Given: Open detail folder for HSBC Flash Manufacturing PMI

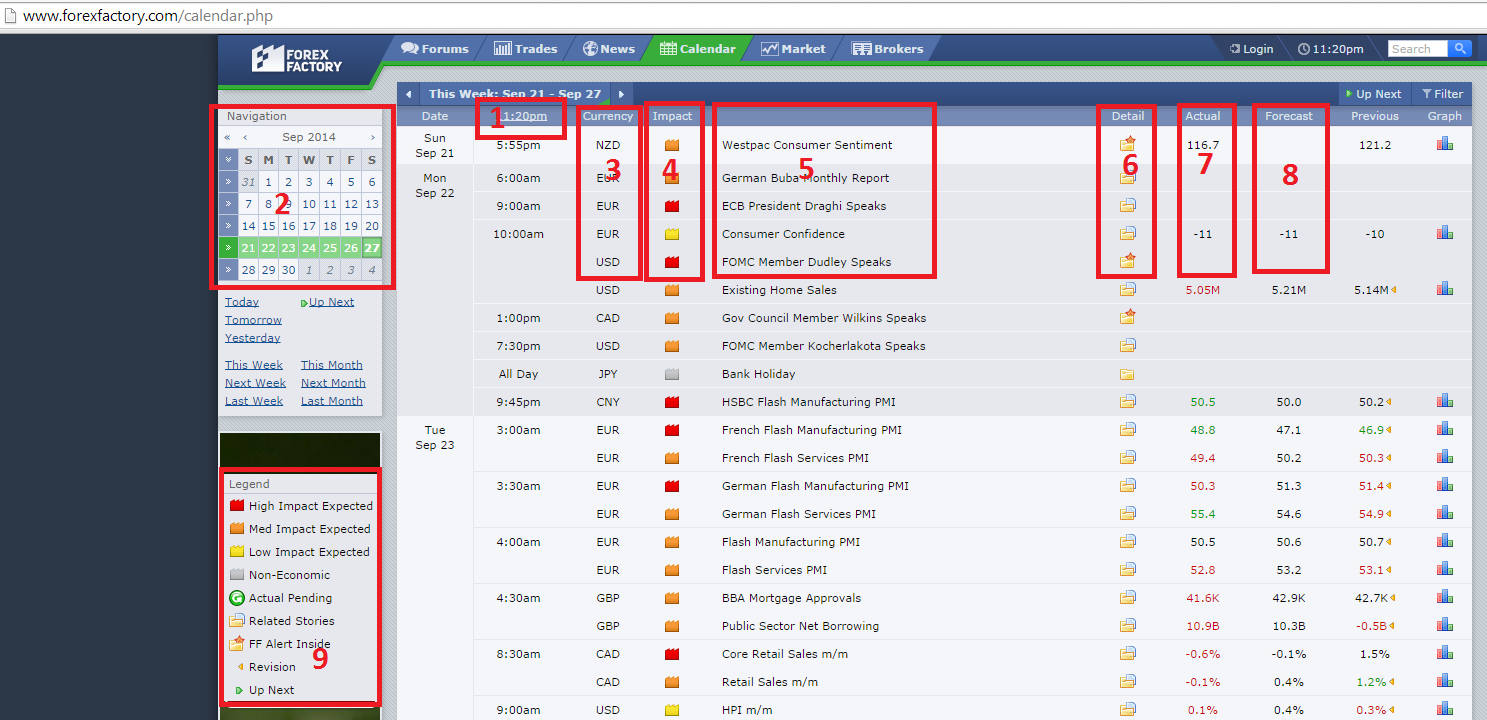Looking at the screenshot, I should [1128, 402].
